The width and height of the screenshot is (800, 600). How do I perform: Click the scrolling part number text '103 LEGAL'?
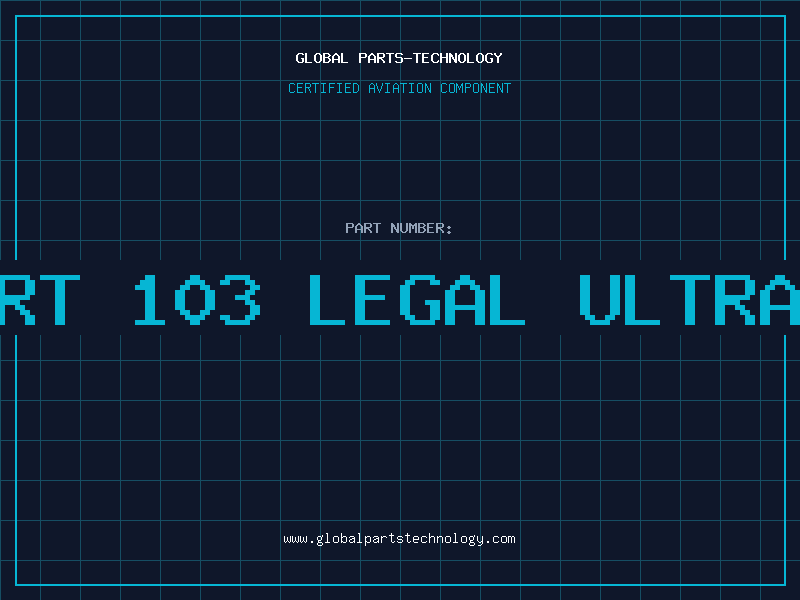pyautogui.click(x=330, y=299)
